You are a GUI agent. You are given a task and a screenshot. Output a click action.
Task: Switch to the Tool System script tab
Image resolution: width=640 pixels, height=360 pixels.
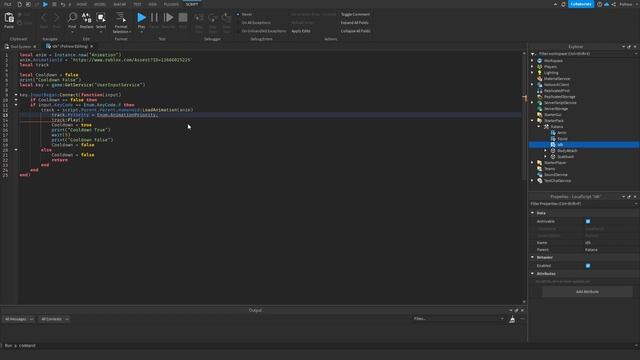20,47
